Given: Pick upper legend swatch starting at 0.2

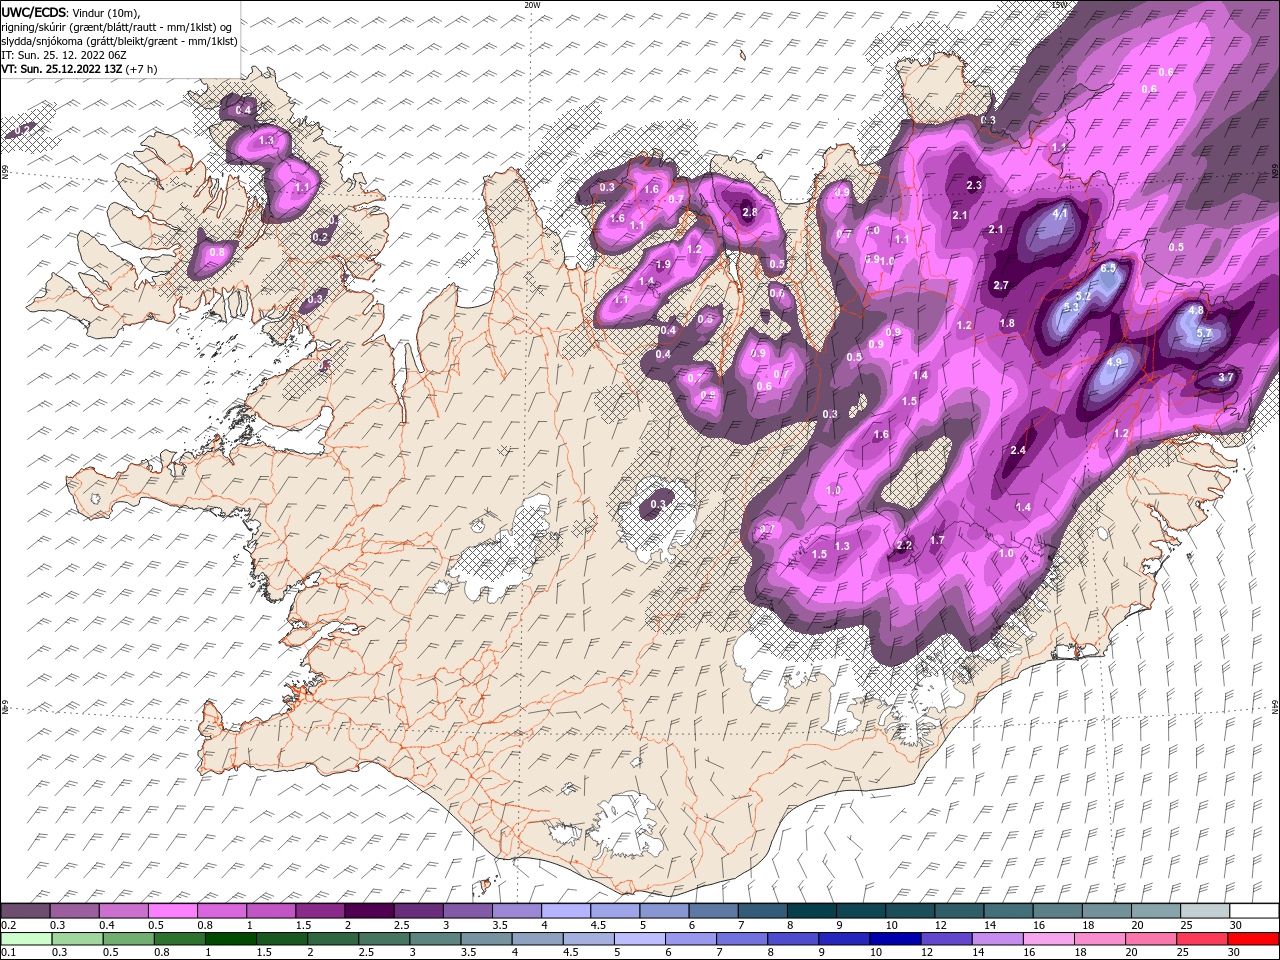Looking at the screenshot, I should pos(25,911).
